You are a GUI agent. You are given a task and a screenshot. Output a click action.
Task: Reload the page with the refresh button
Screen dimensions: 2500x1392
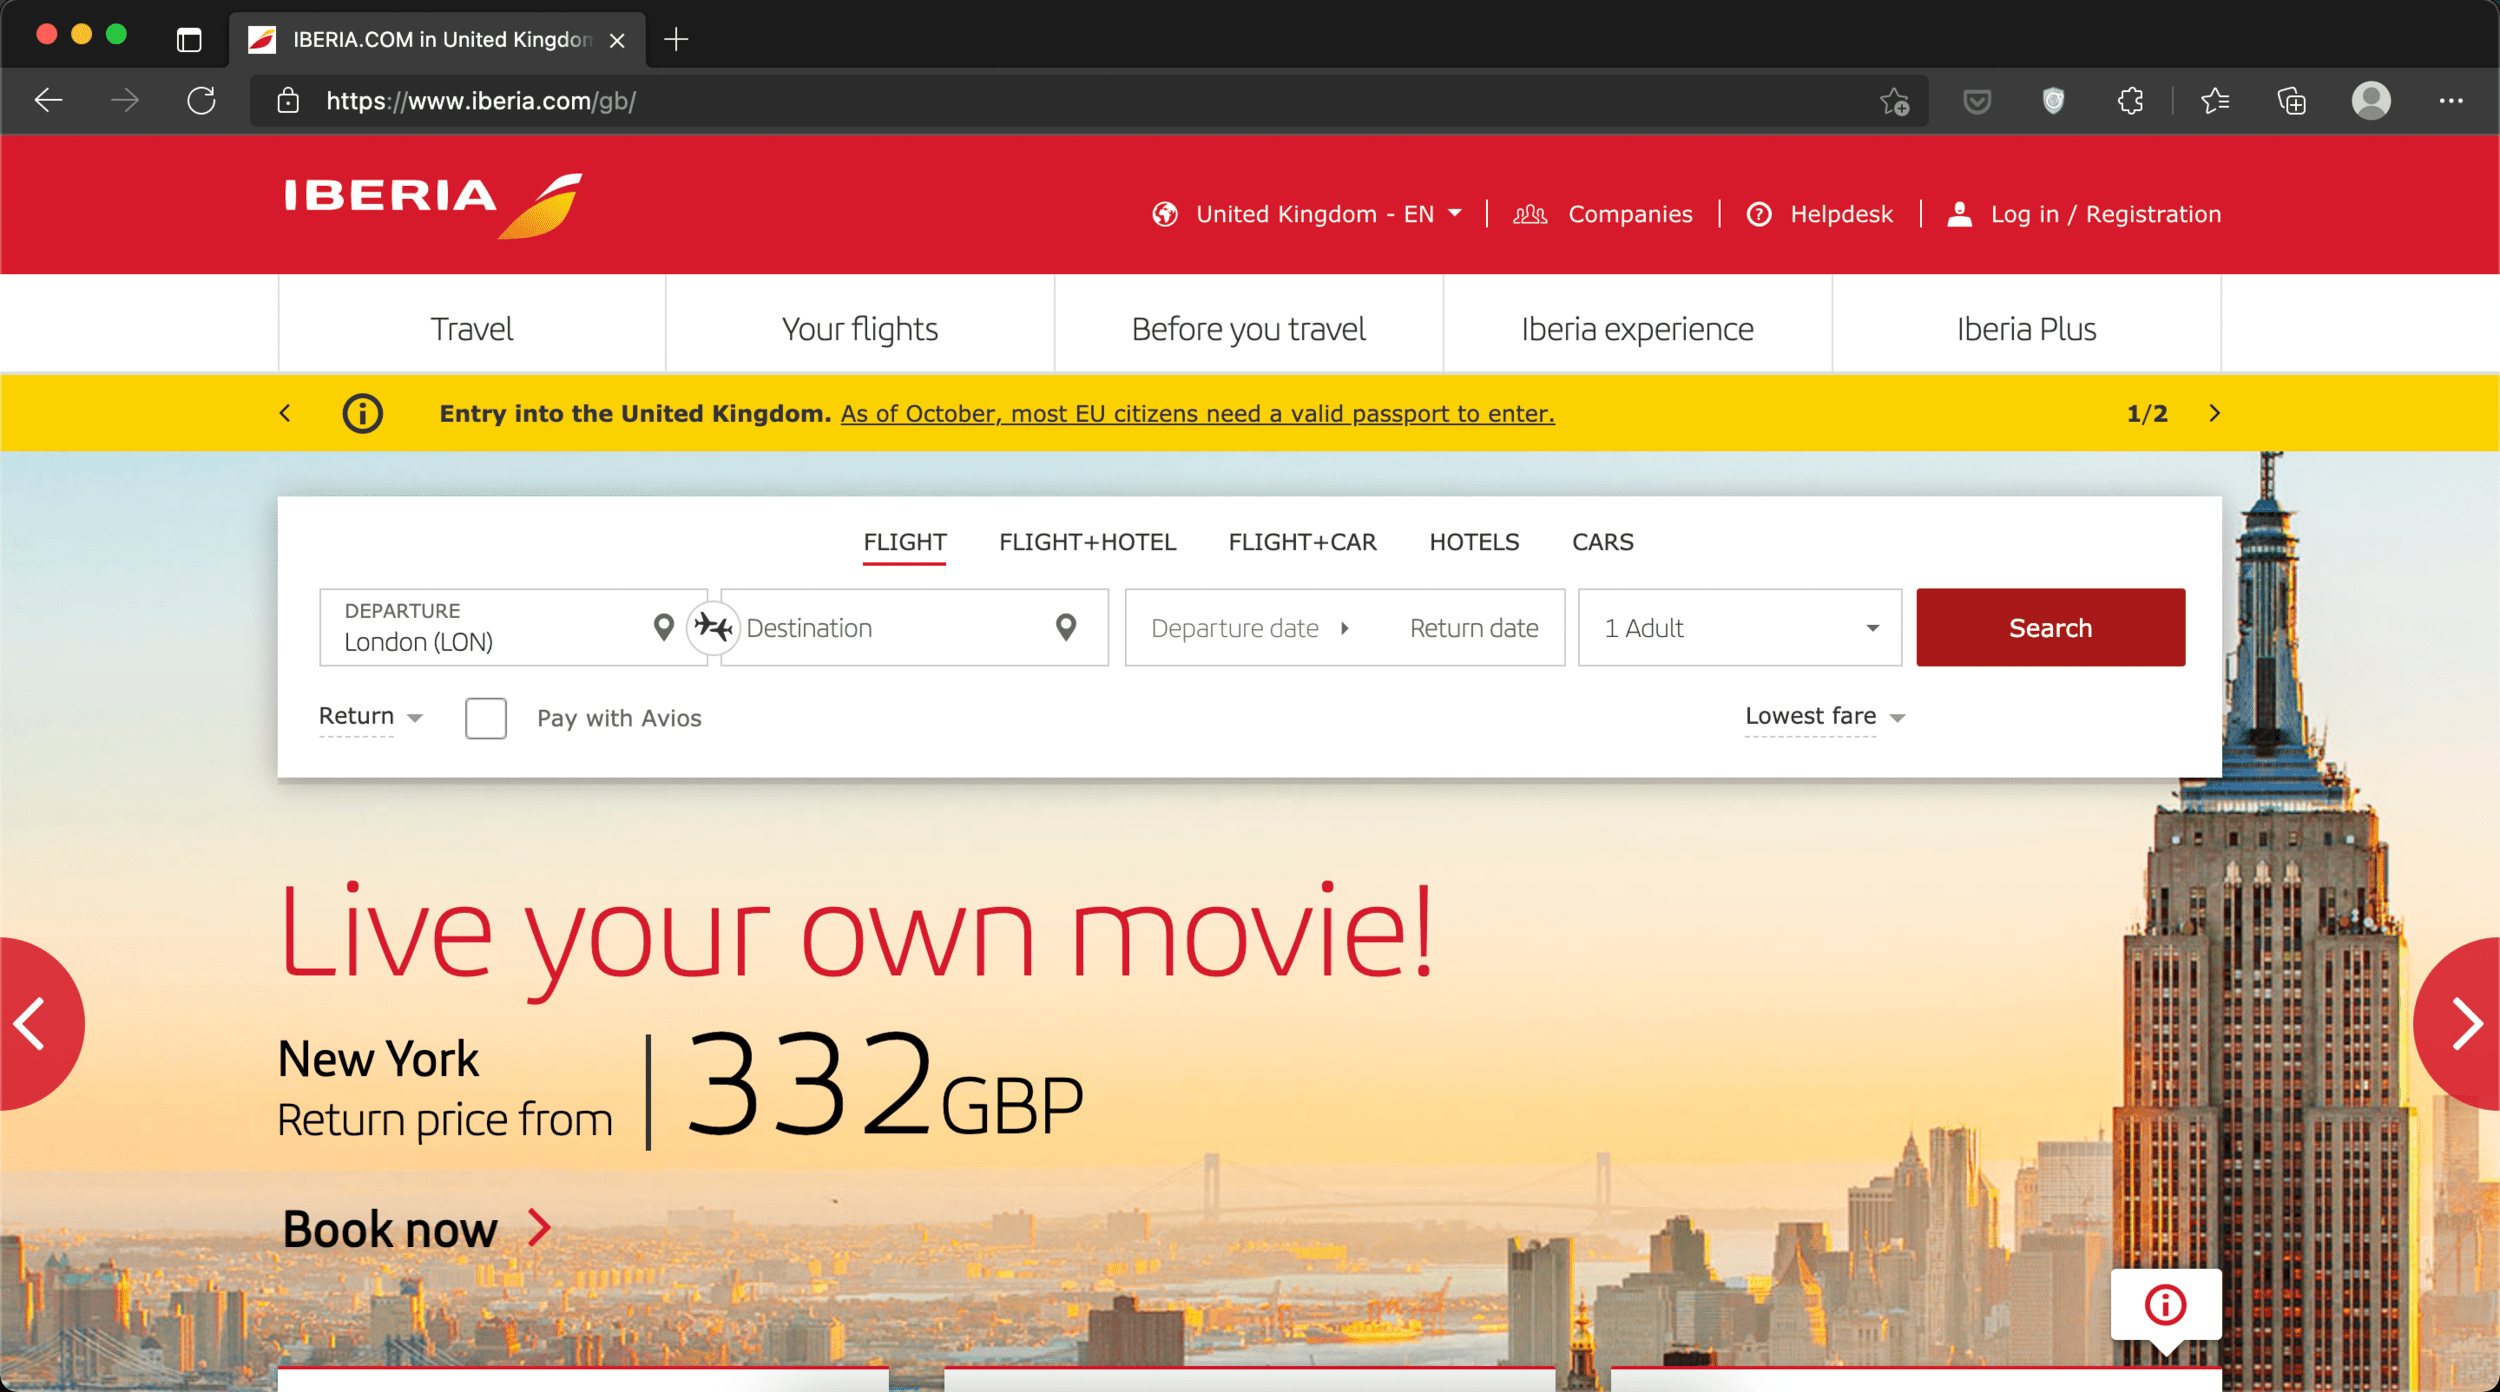(x=202, y=101)
